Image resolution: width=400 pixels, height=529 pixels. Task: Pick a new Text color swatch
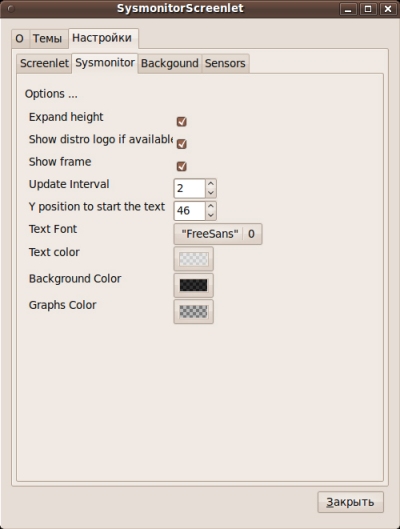[x=194, y=259]
